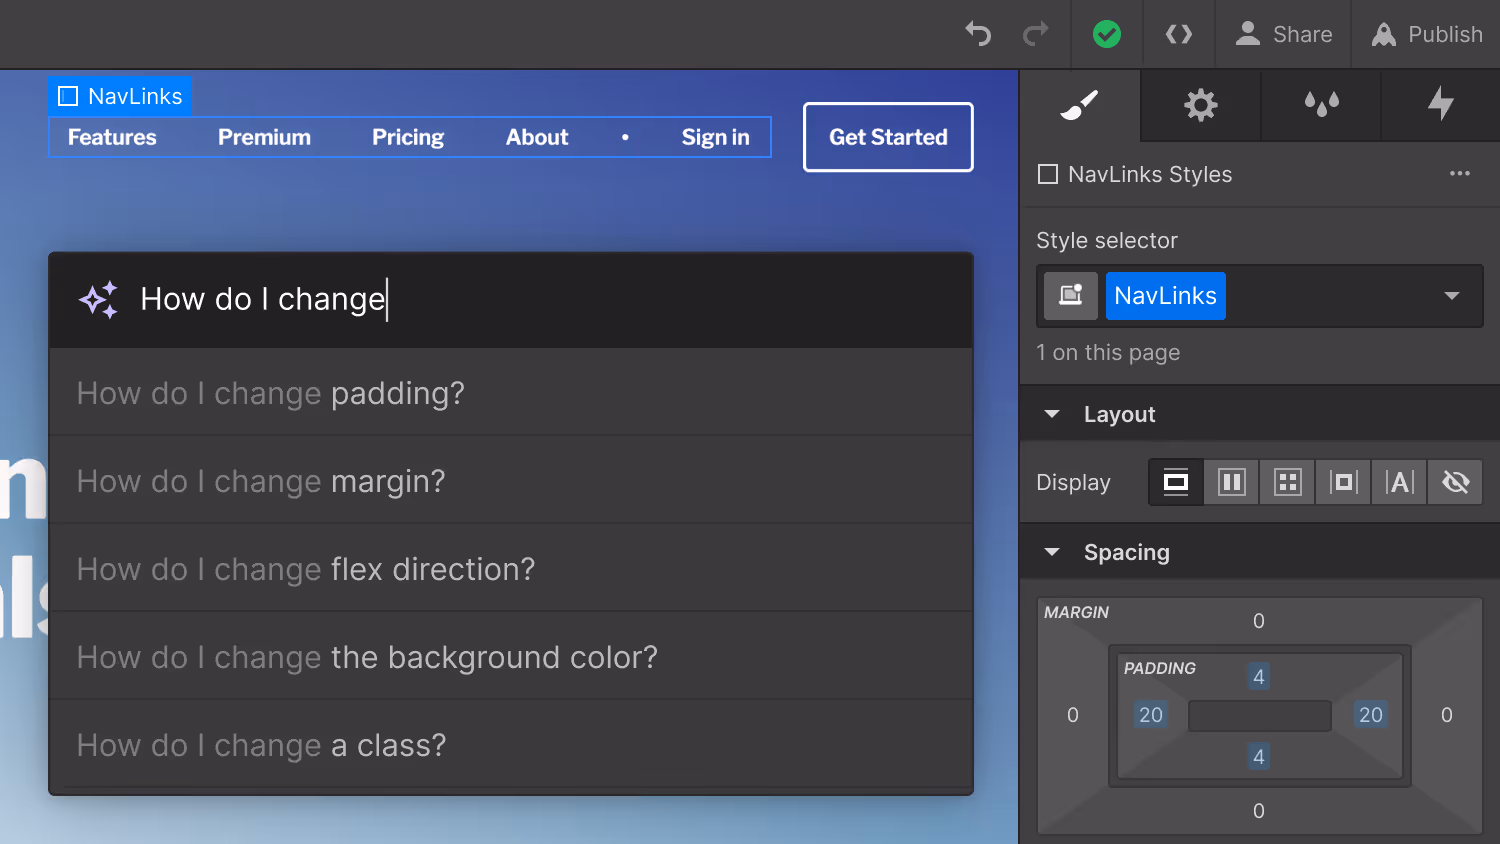The width and height of the screenshot is (1500, 844).
Task: Click the Redo arrow icon
Action: click(x=1036, y=34)
